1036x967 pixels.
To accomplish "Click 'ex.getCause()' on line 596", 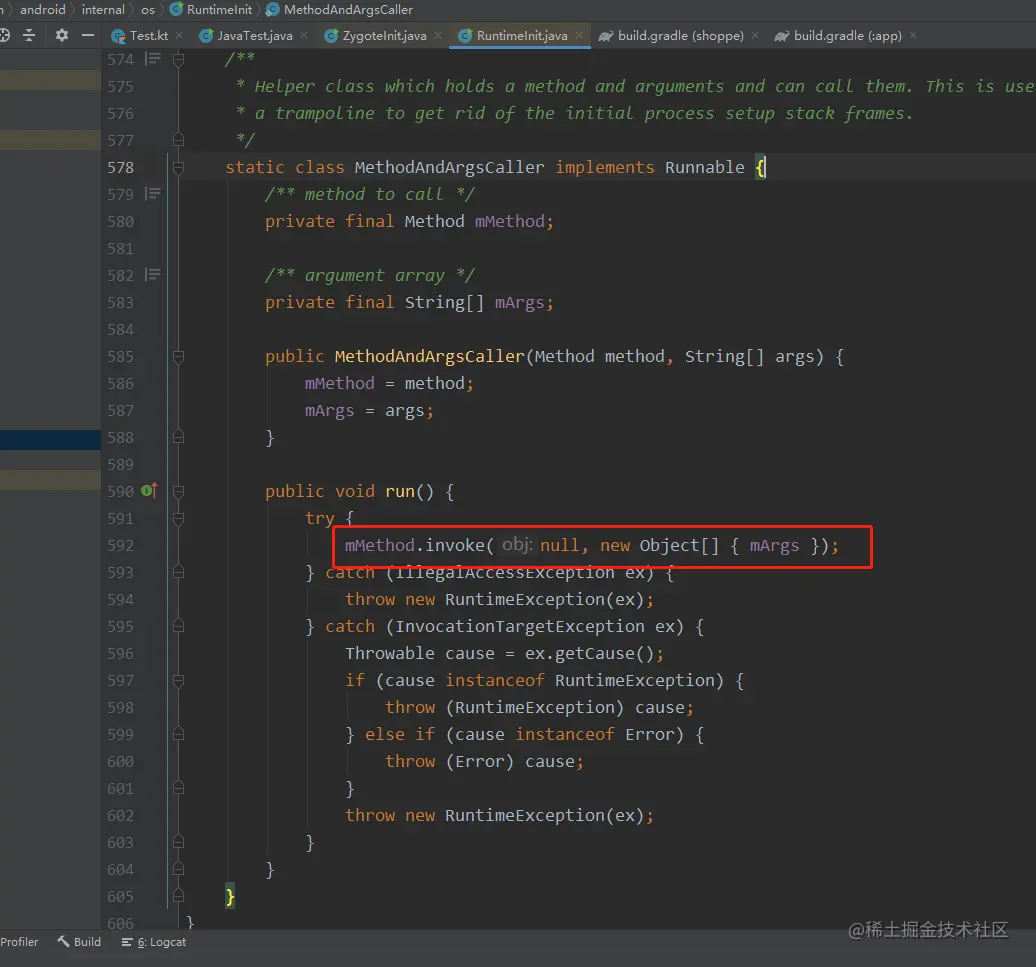I will [x=589, y=653].
